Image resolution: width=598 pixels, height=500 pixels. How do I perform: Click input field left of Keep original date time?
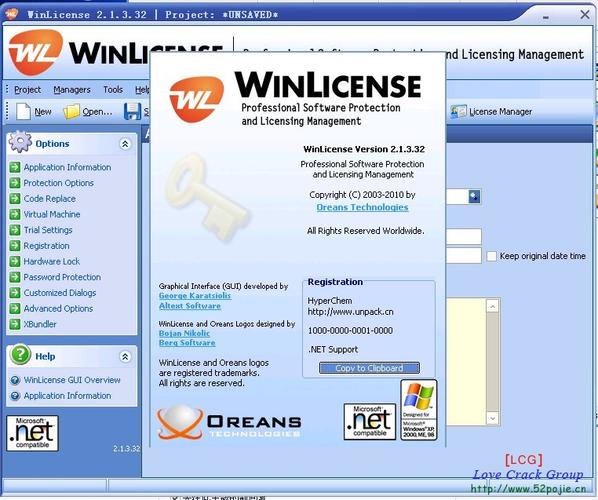click(x=463, y=256)
